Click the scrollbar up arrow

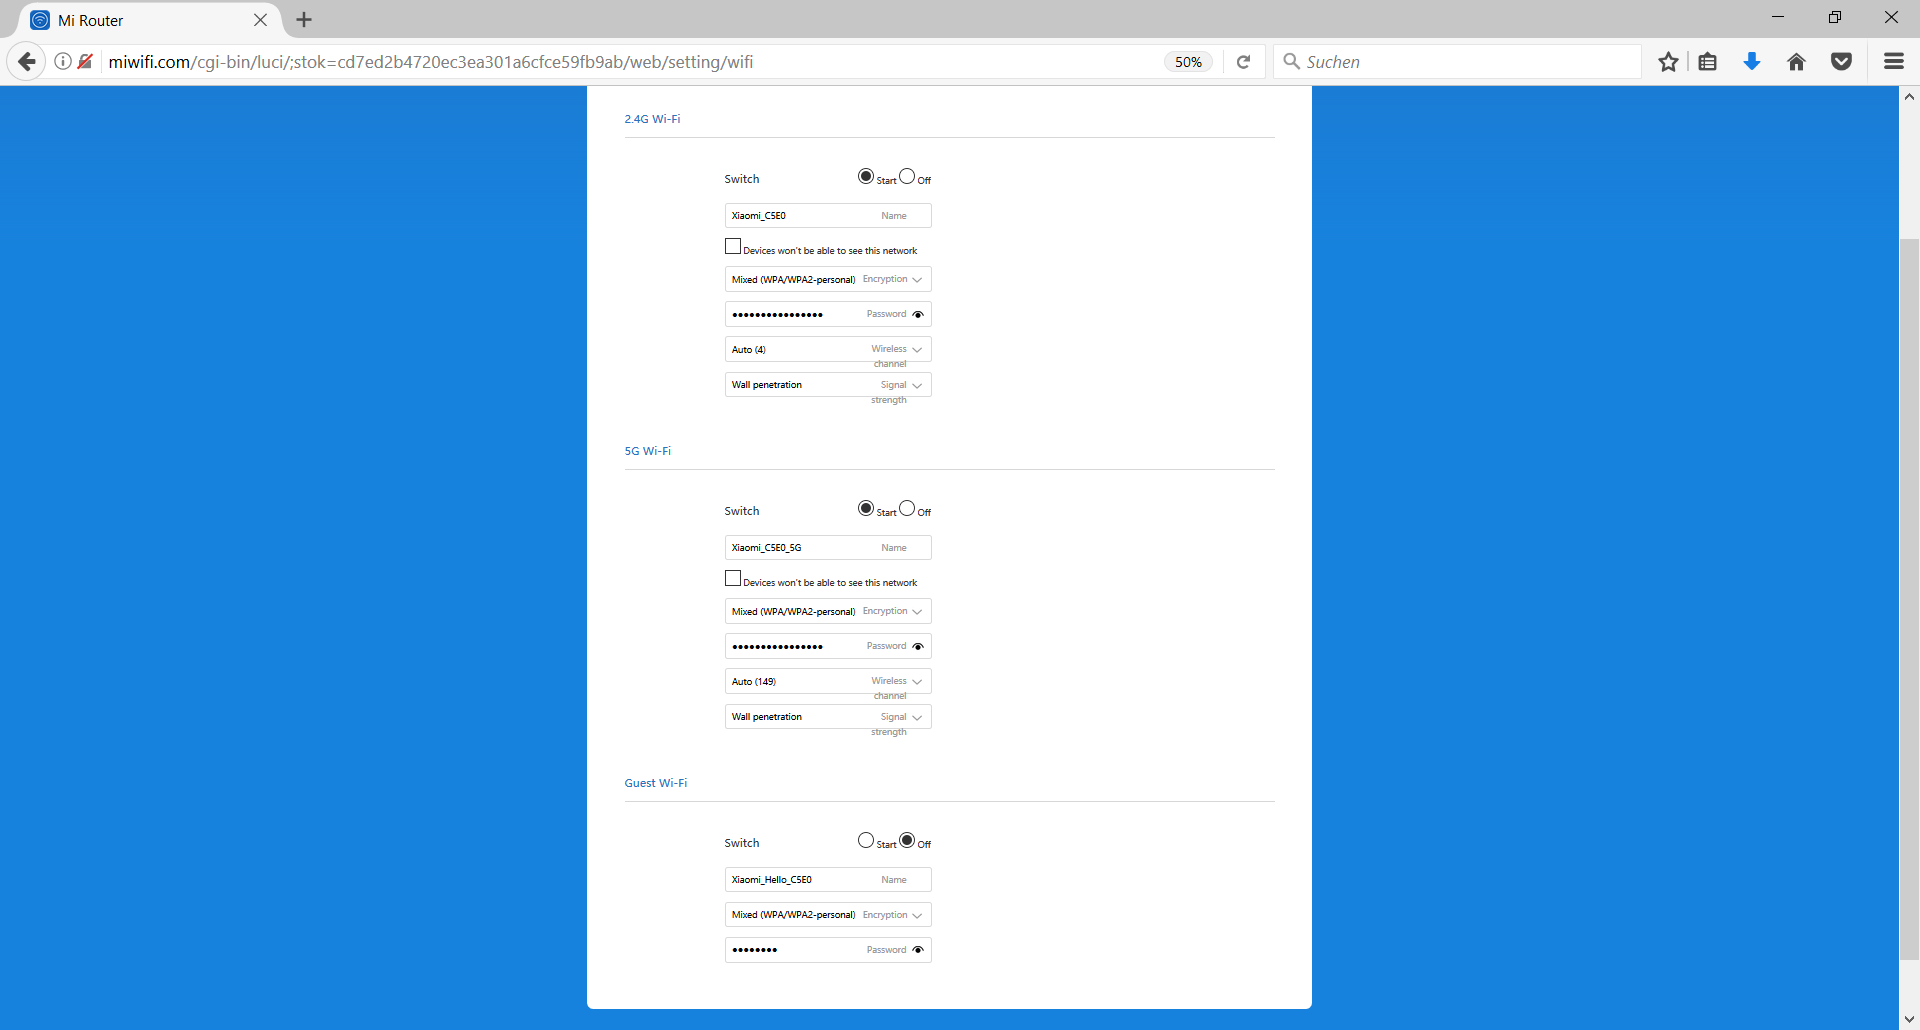coord(1909,97)
